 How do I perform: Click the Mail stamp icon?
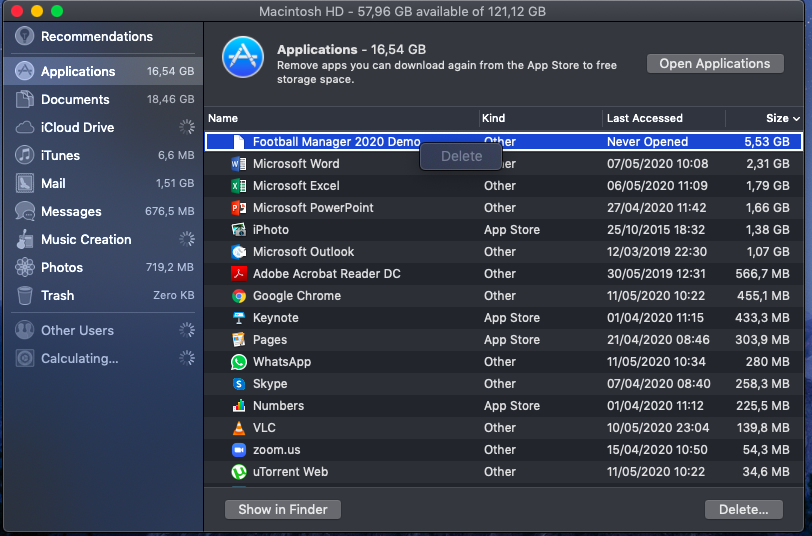point(24,183)
